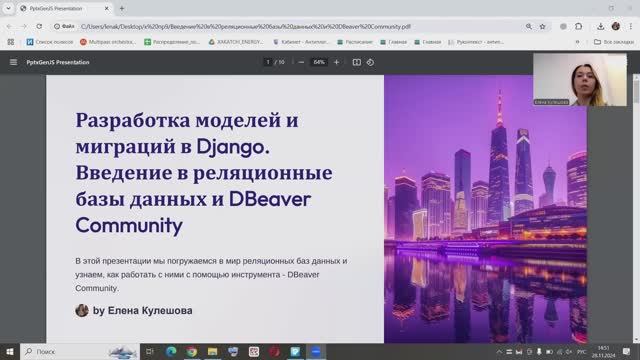
Task: Click the zoom in plus button in the PDF toolbar
Action: (336, 62)
